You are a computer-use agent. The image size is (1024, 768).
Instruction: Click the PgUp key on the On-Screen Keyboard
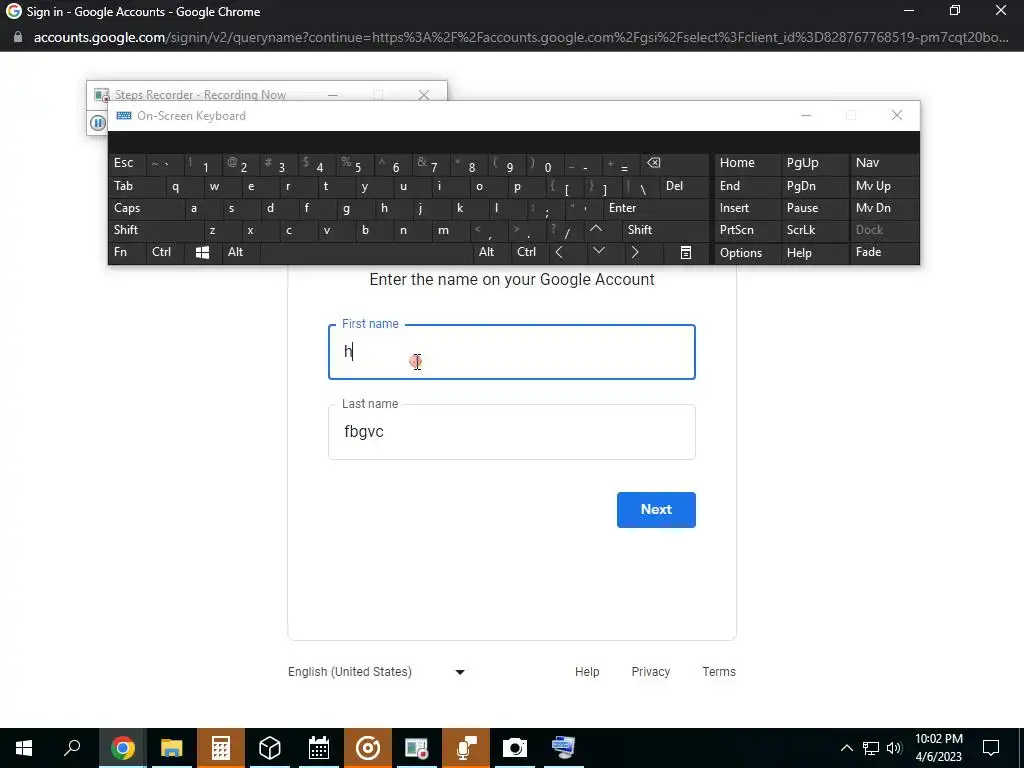[x=814, y=163]
